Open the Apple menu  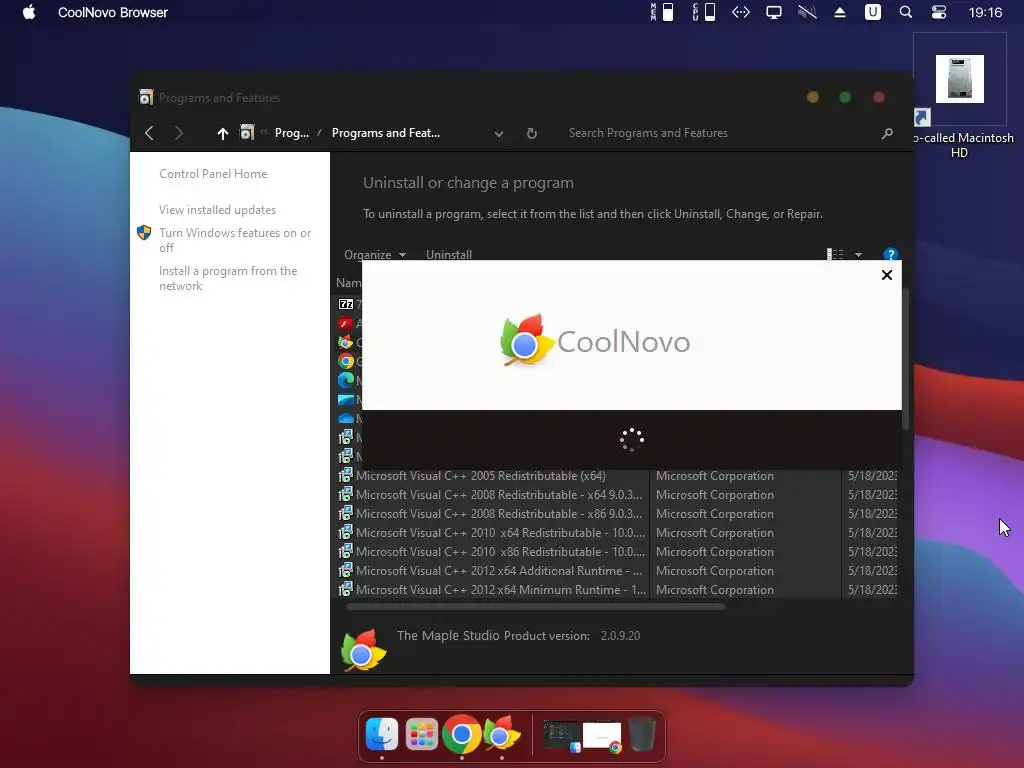[29, 12]
